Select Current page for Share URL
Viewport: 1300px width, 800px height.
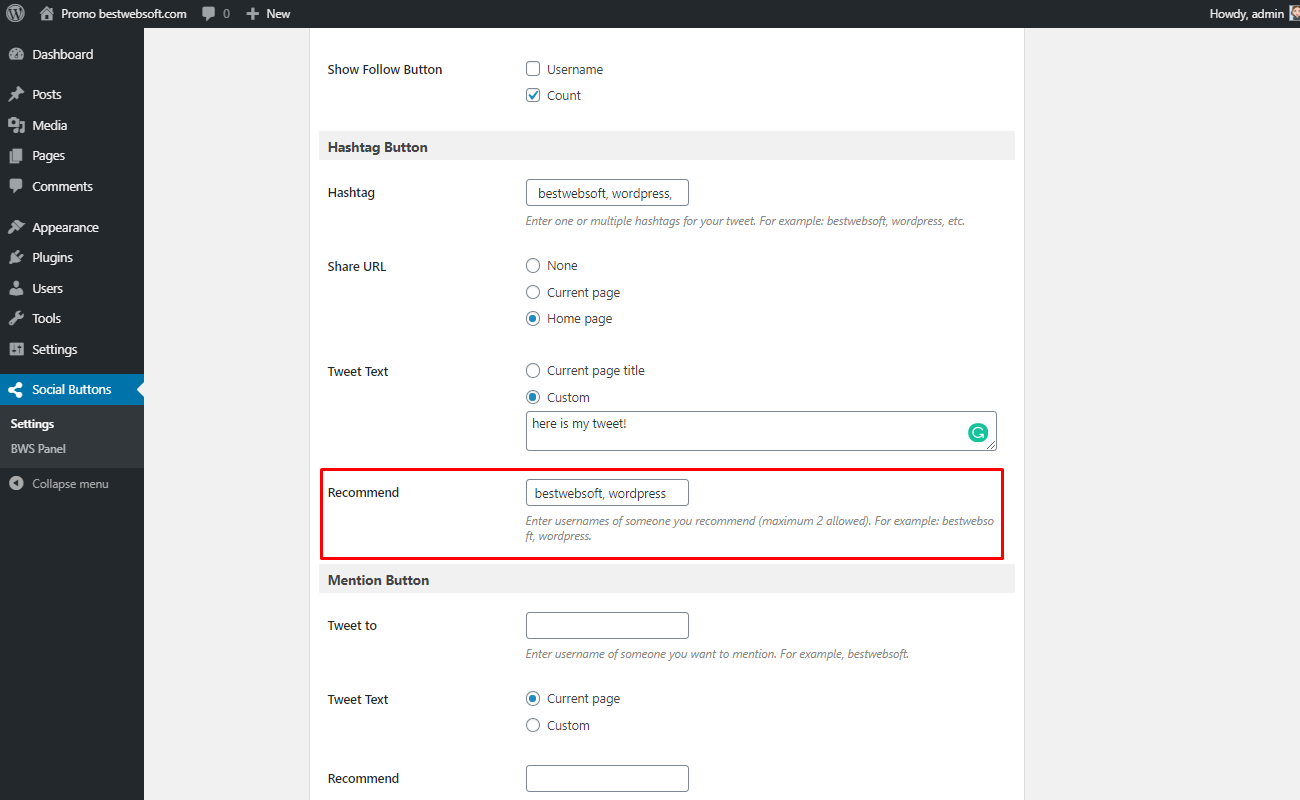point(533,292)
